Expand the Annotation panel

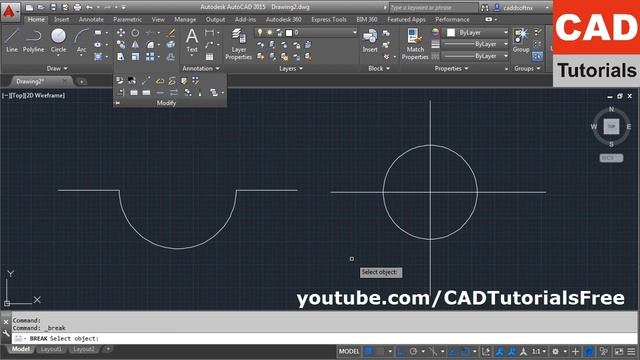[x=201, y=69]
